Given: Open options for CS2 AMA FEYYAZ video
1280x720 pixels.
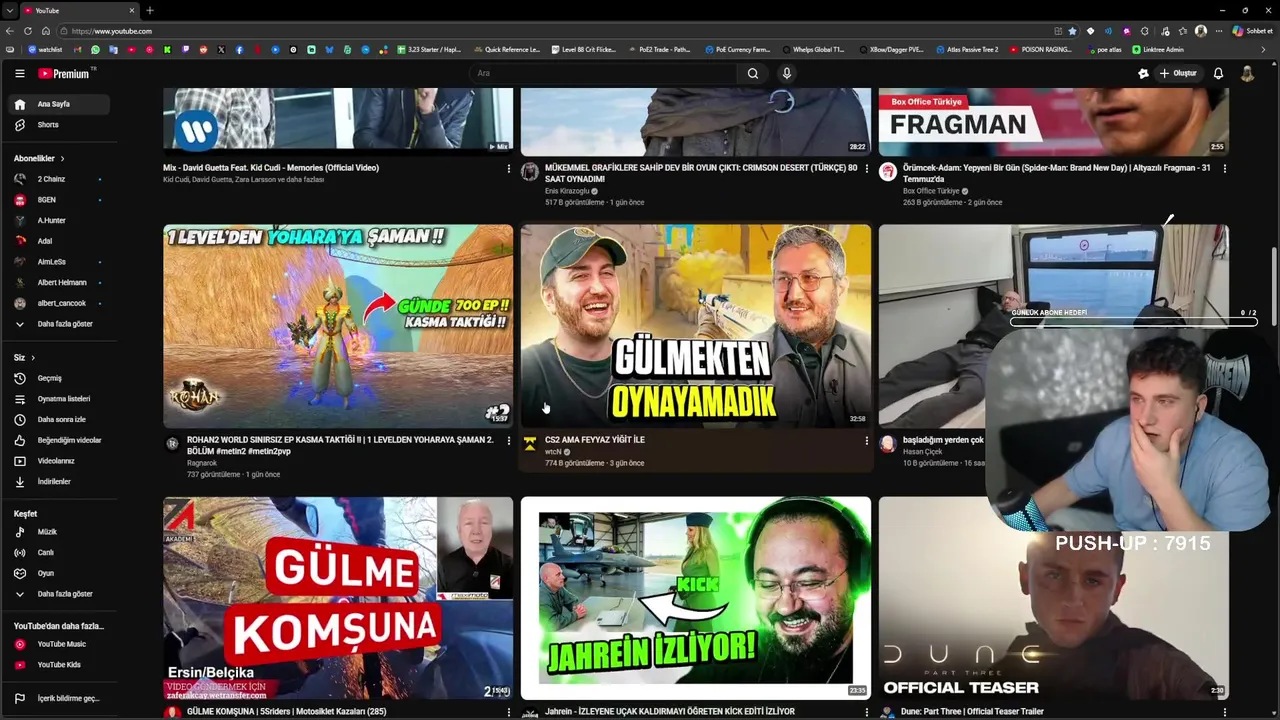Looking at the screenshot, I should tap(867, 441).
